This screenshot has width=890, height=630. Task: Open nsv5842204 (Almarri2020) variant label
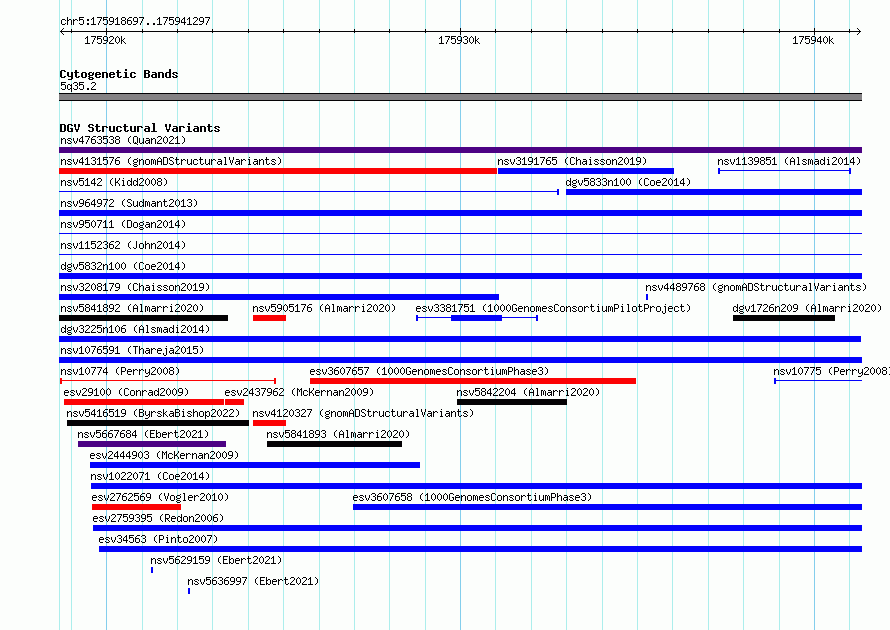[x=528, y=392]
